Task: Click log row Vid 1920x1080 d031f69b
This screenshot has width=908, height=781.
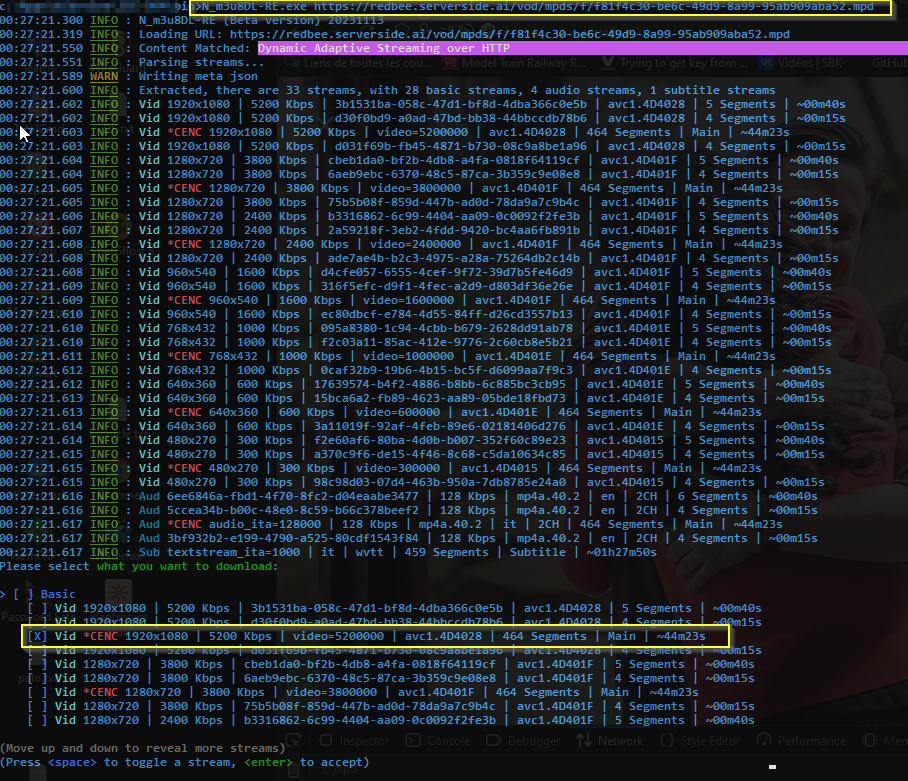Action: [423, 146]
